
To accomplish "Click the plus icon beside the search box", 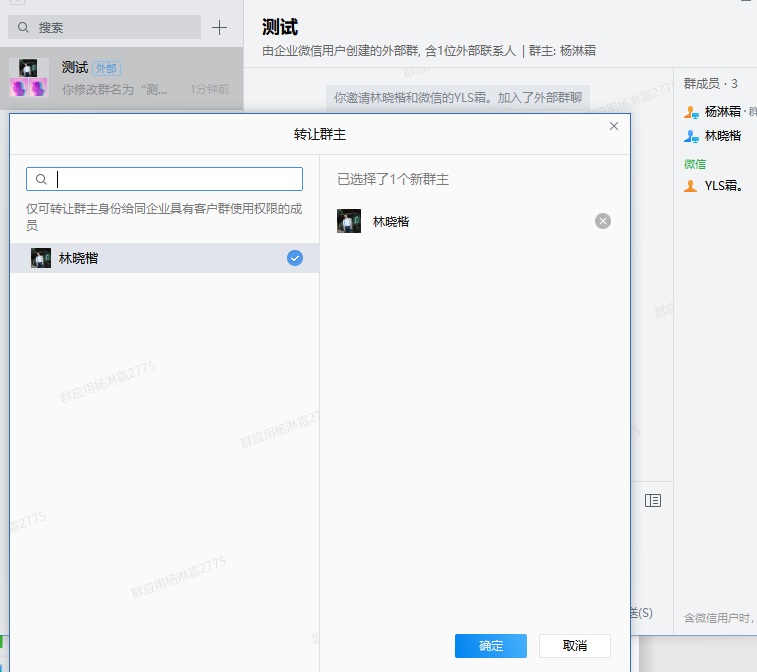I will pyautogui.click(x=220, y=27).
